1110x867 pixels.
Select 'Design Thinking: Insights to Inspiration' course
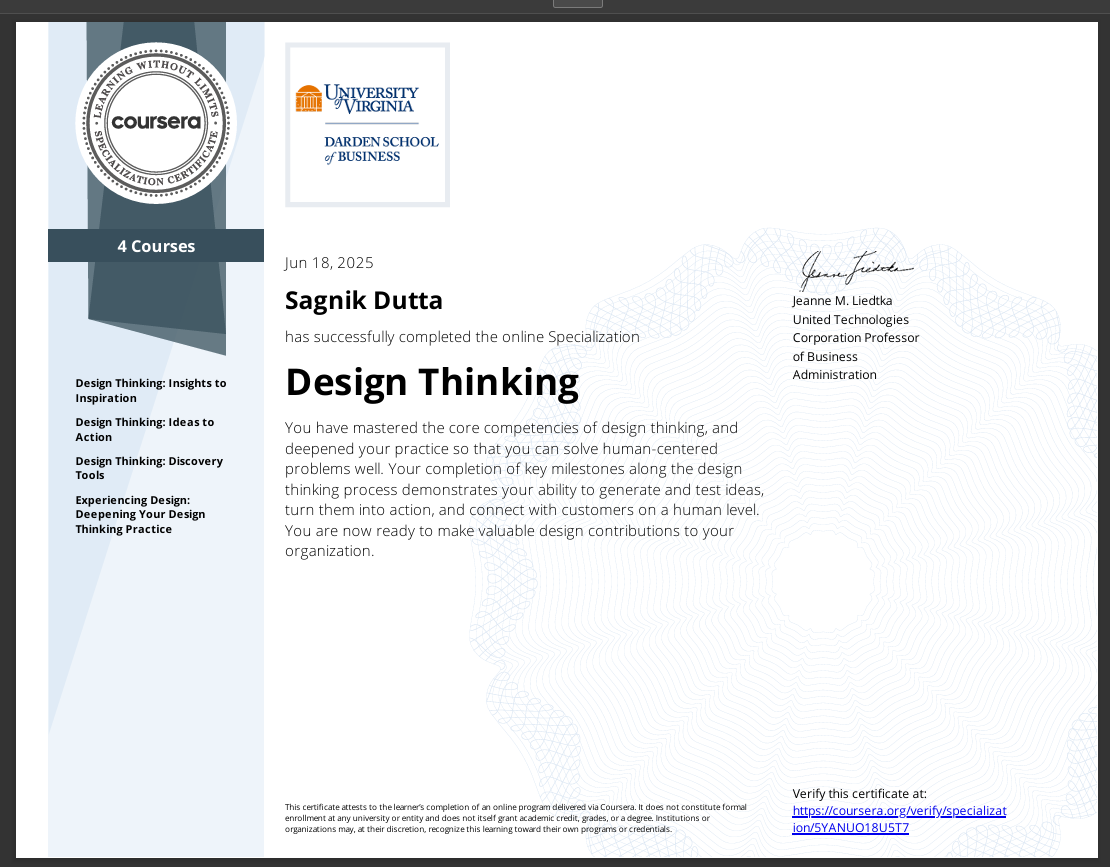click(x=150, y=390)
